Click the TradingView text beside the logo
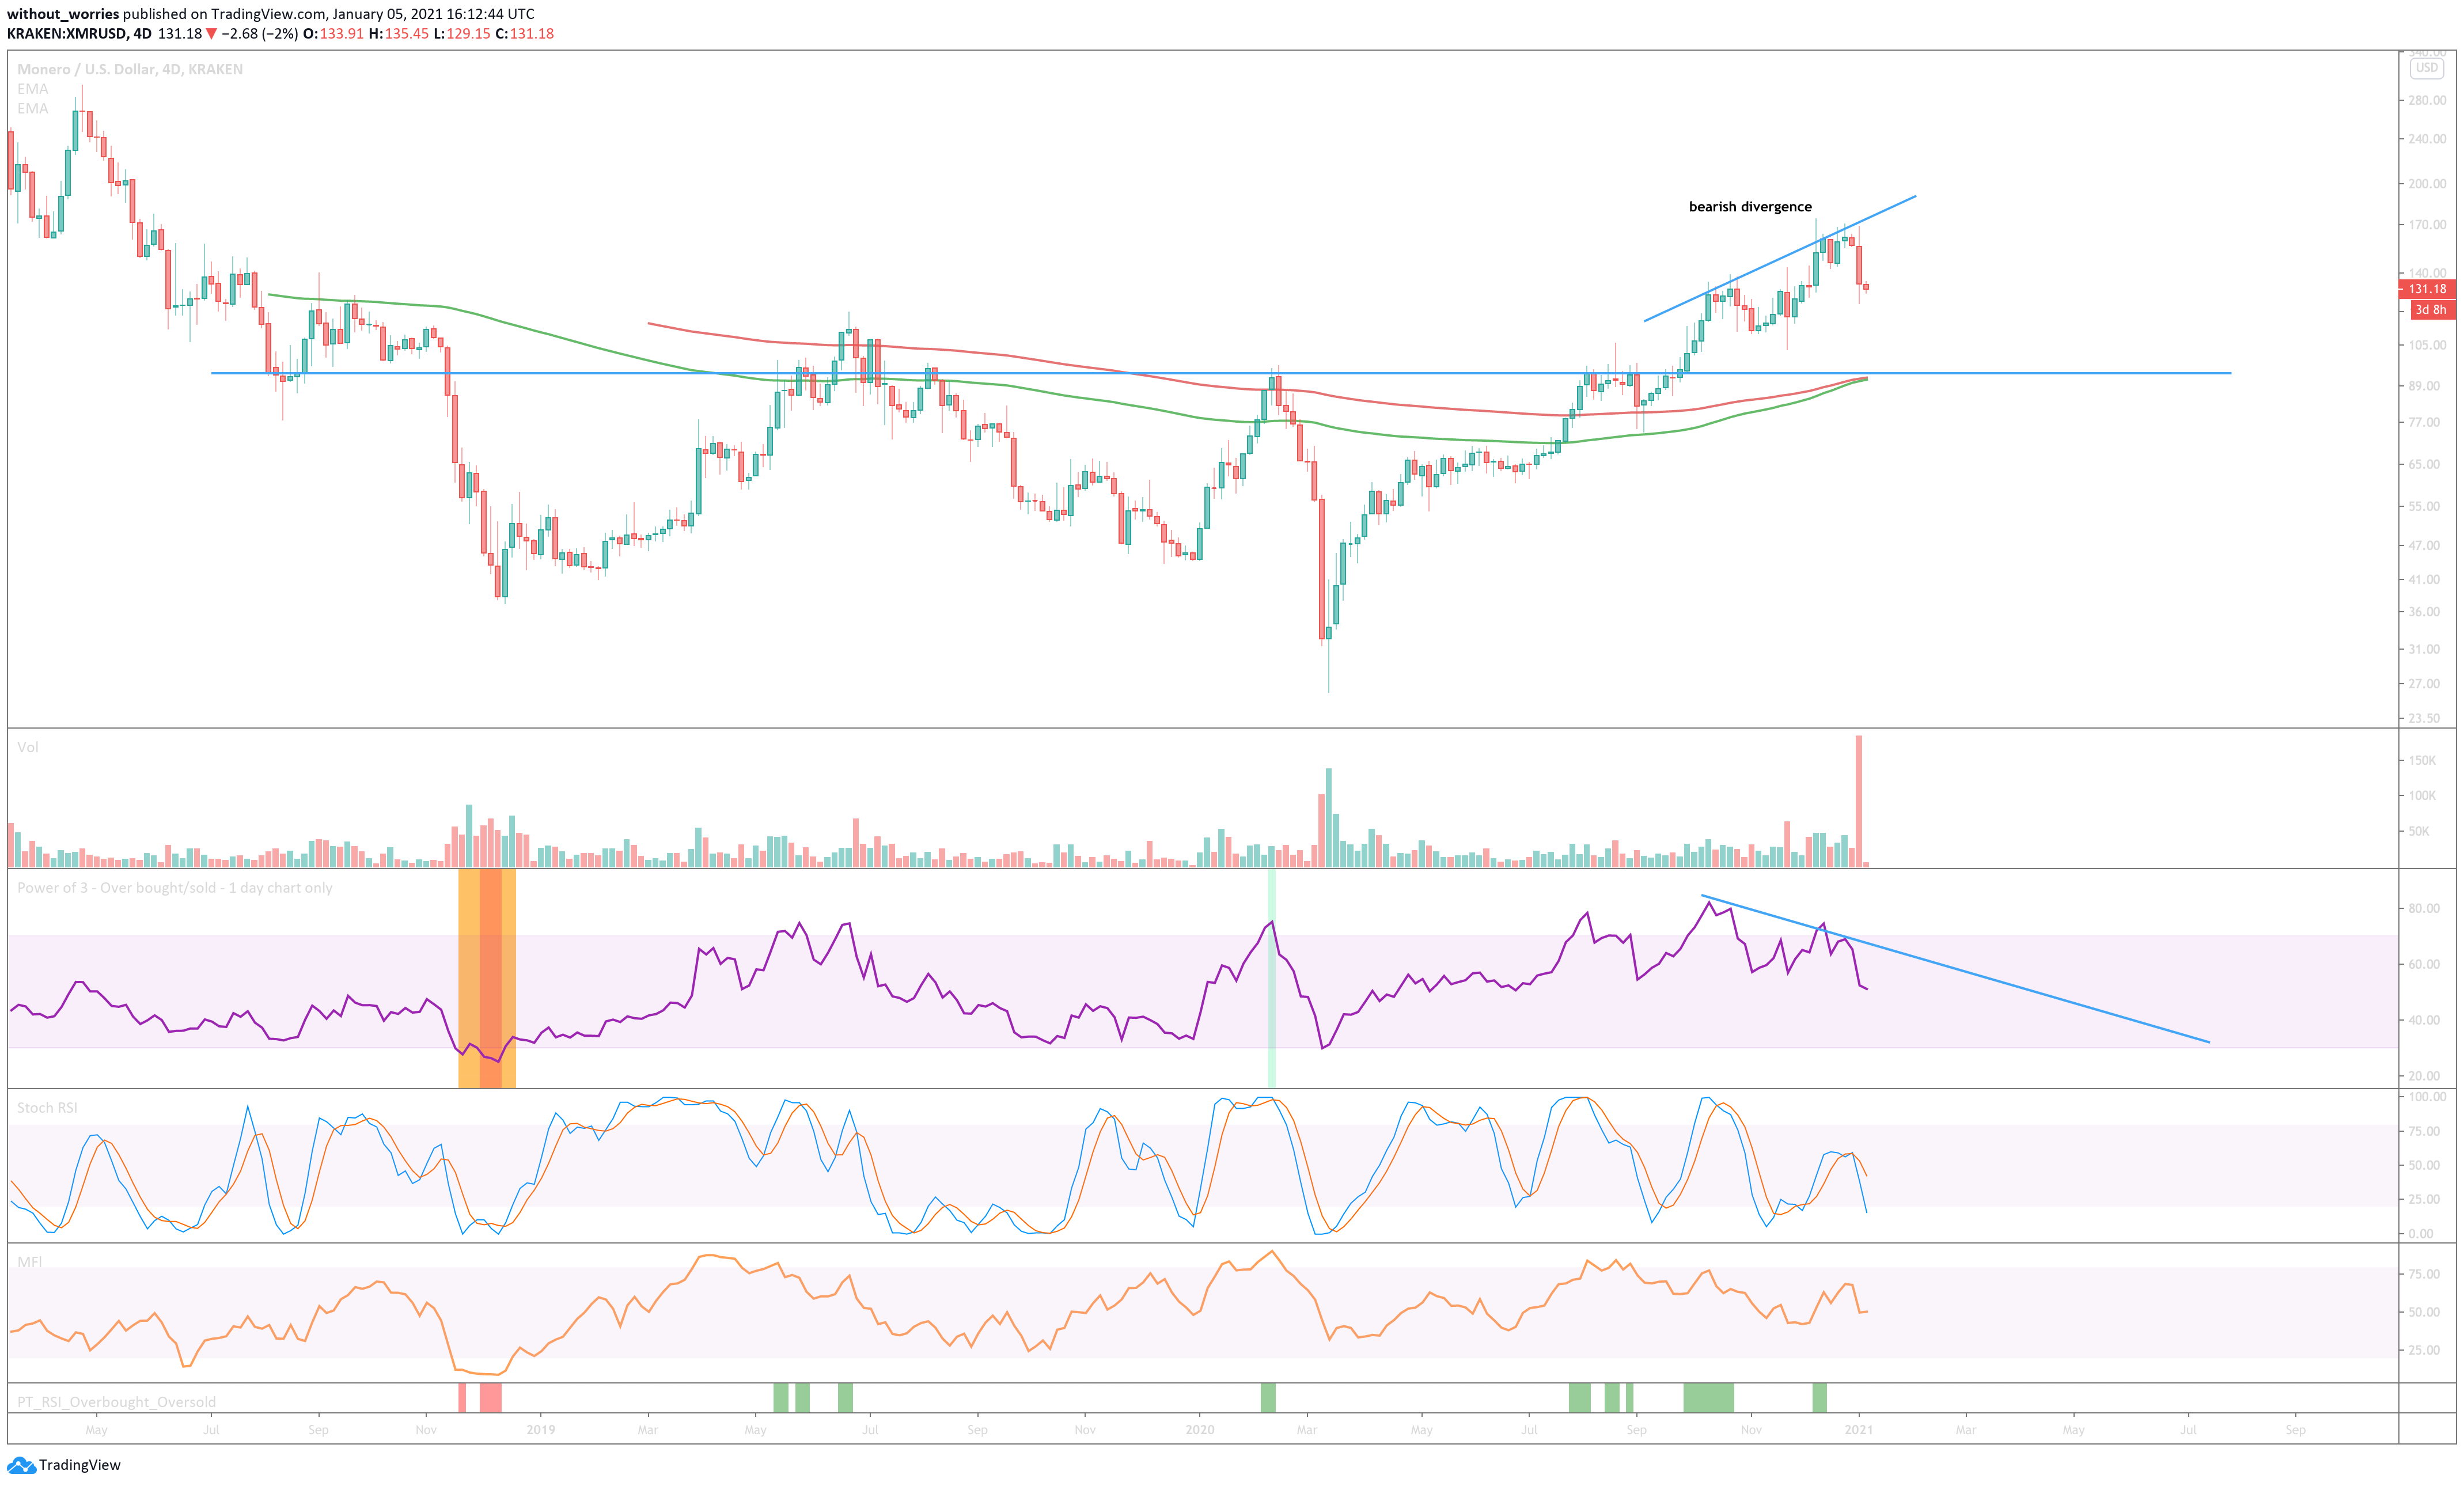 [x=80, y=1465]
